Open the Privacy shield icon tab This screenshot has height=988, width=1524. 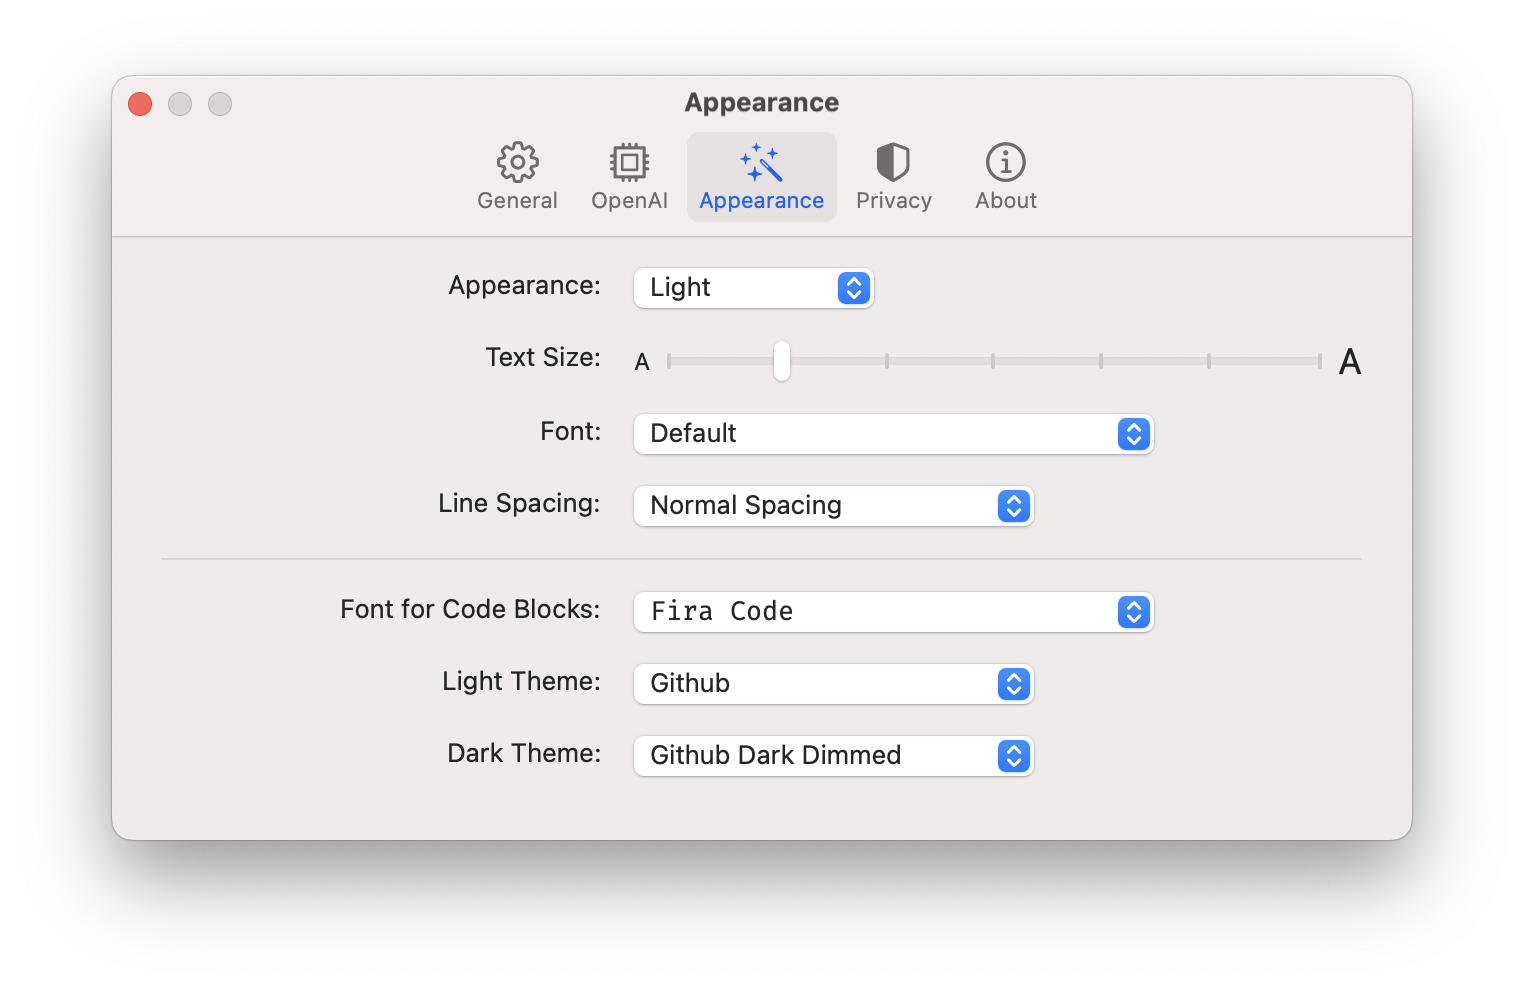[x=893, y=162]
